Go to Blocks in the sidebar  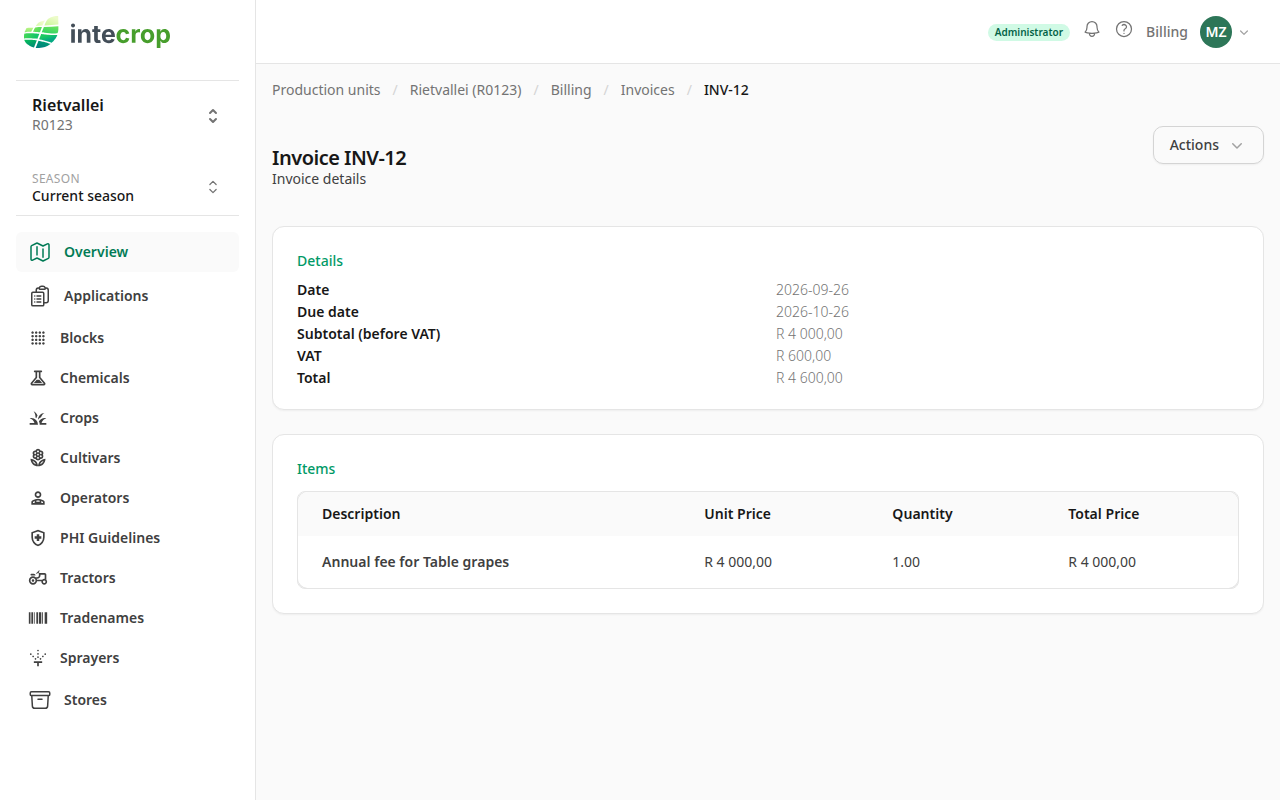[x=127, y=338]
